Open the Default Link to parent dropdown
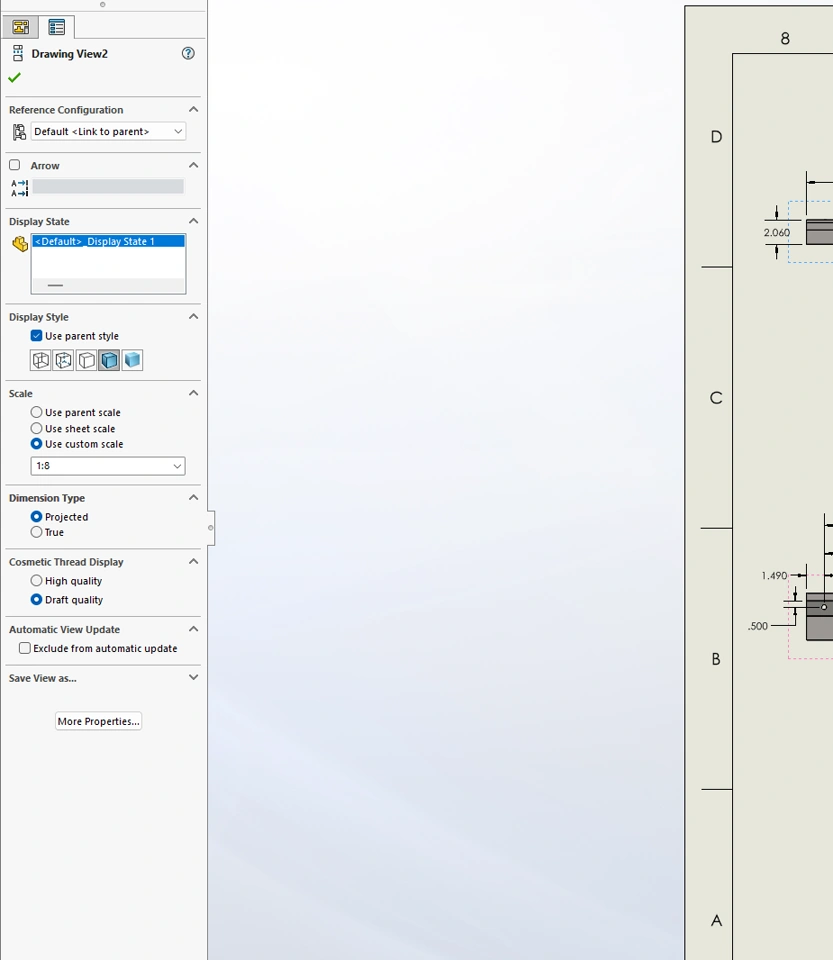This screenshot has height=960, width=833. point(108,131)
